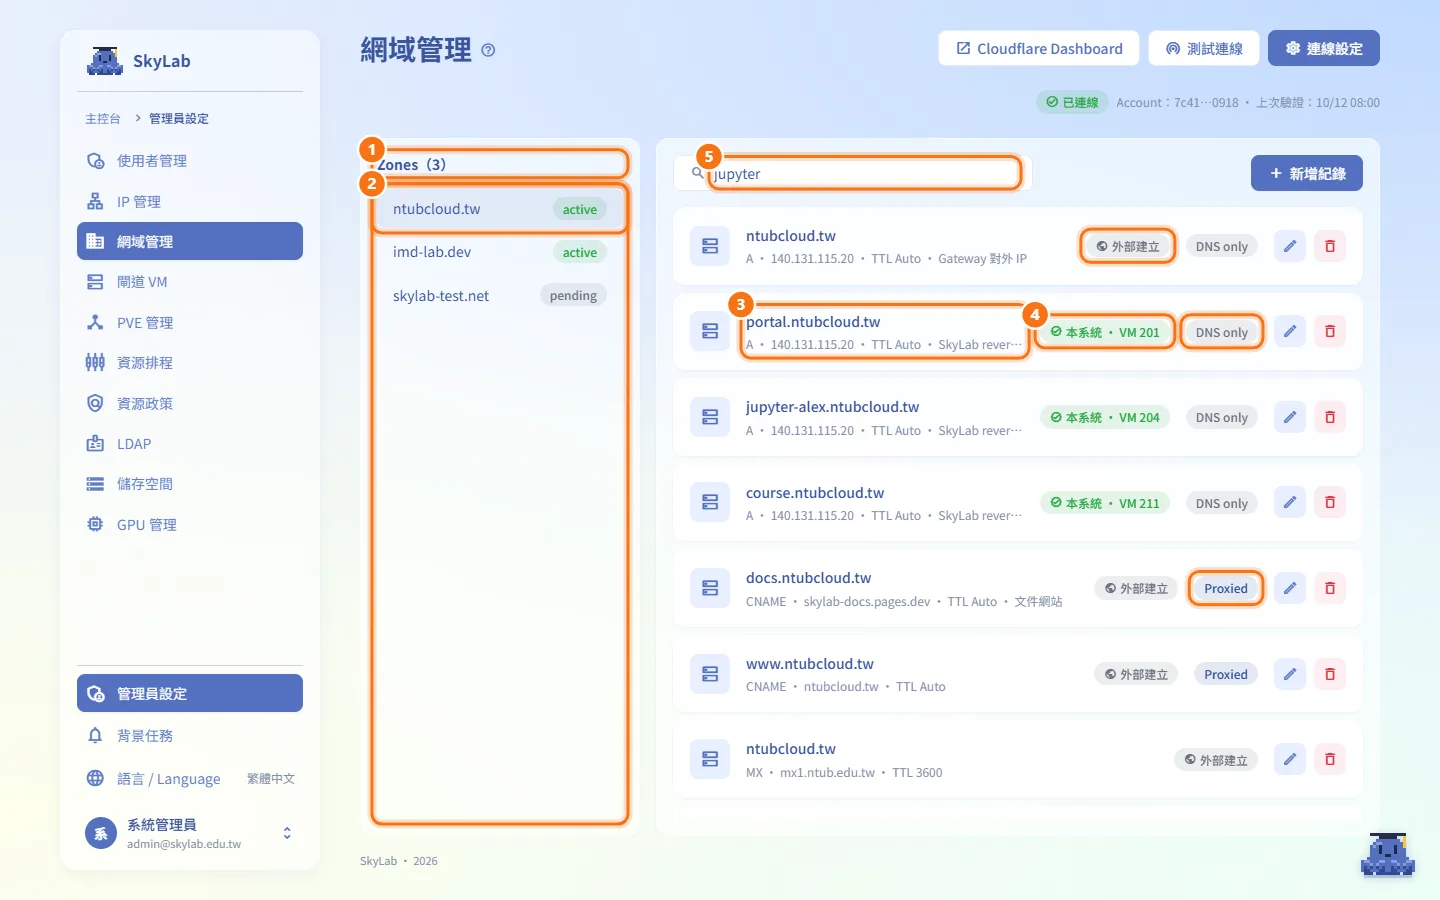Select 管理員設定 in the lower sidebar
This screenshot has width=1440, height=900.
(x=190, y=693)
